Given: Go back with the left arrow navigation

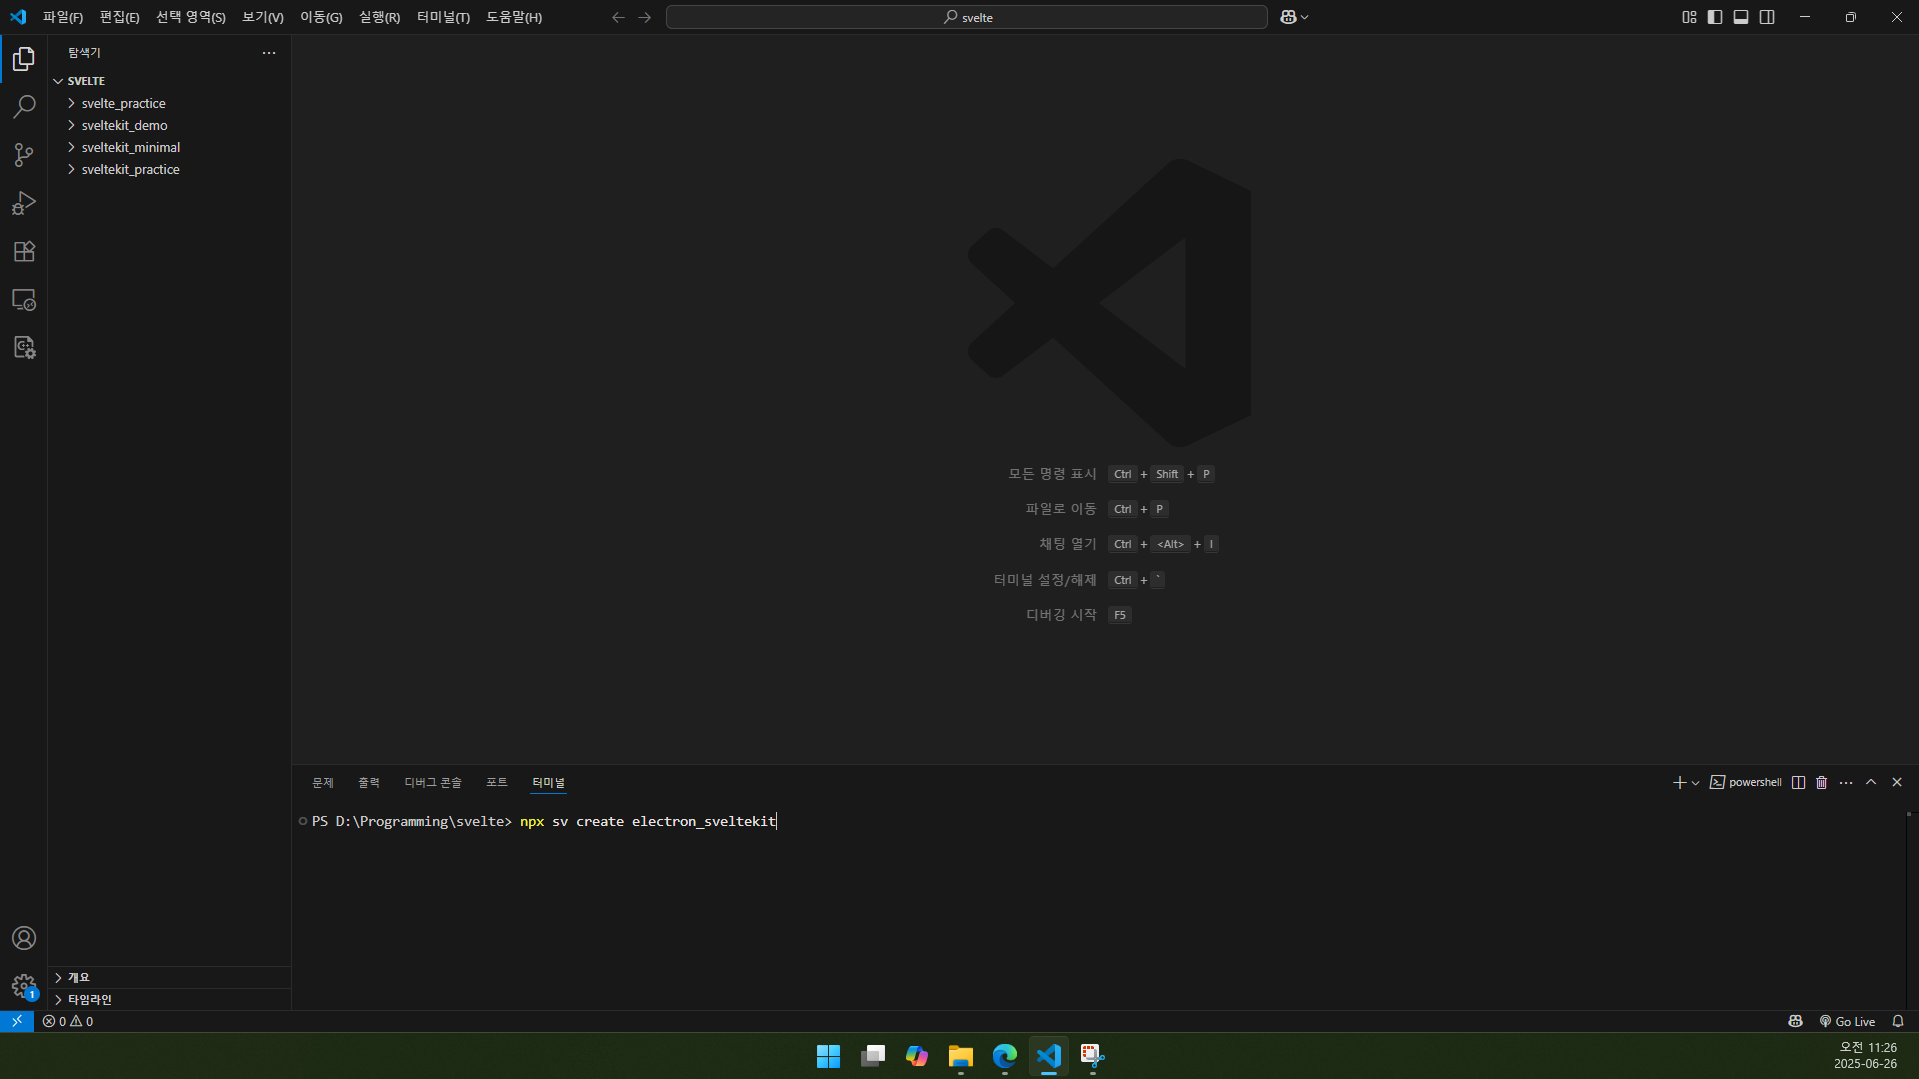Looking at the screenshot, I should 618,17.
